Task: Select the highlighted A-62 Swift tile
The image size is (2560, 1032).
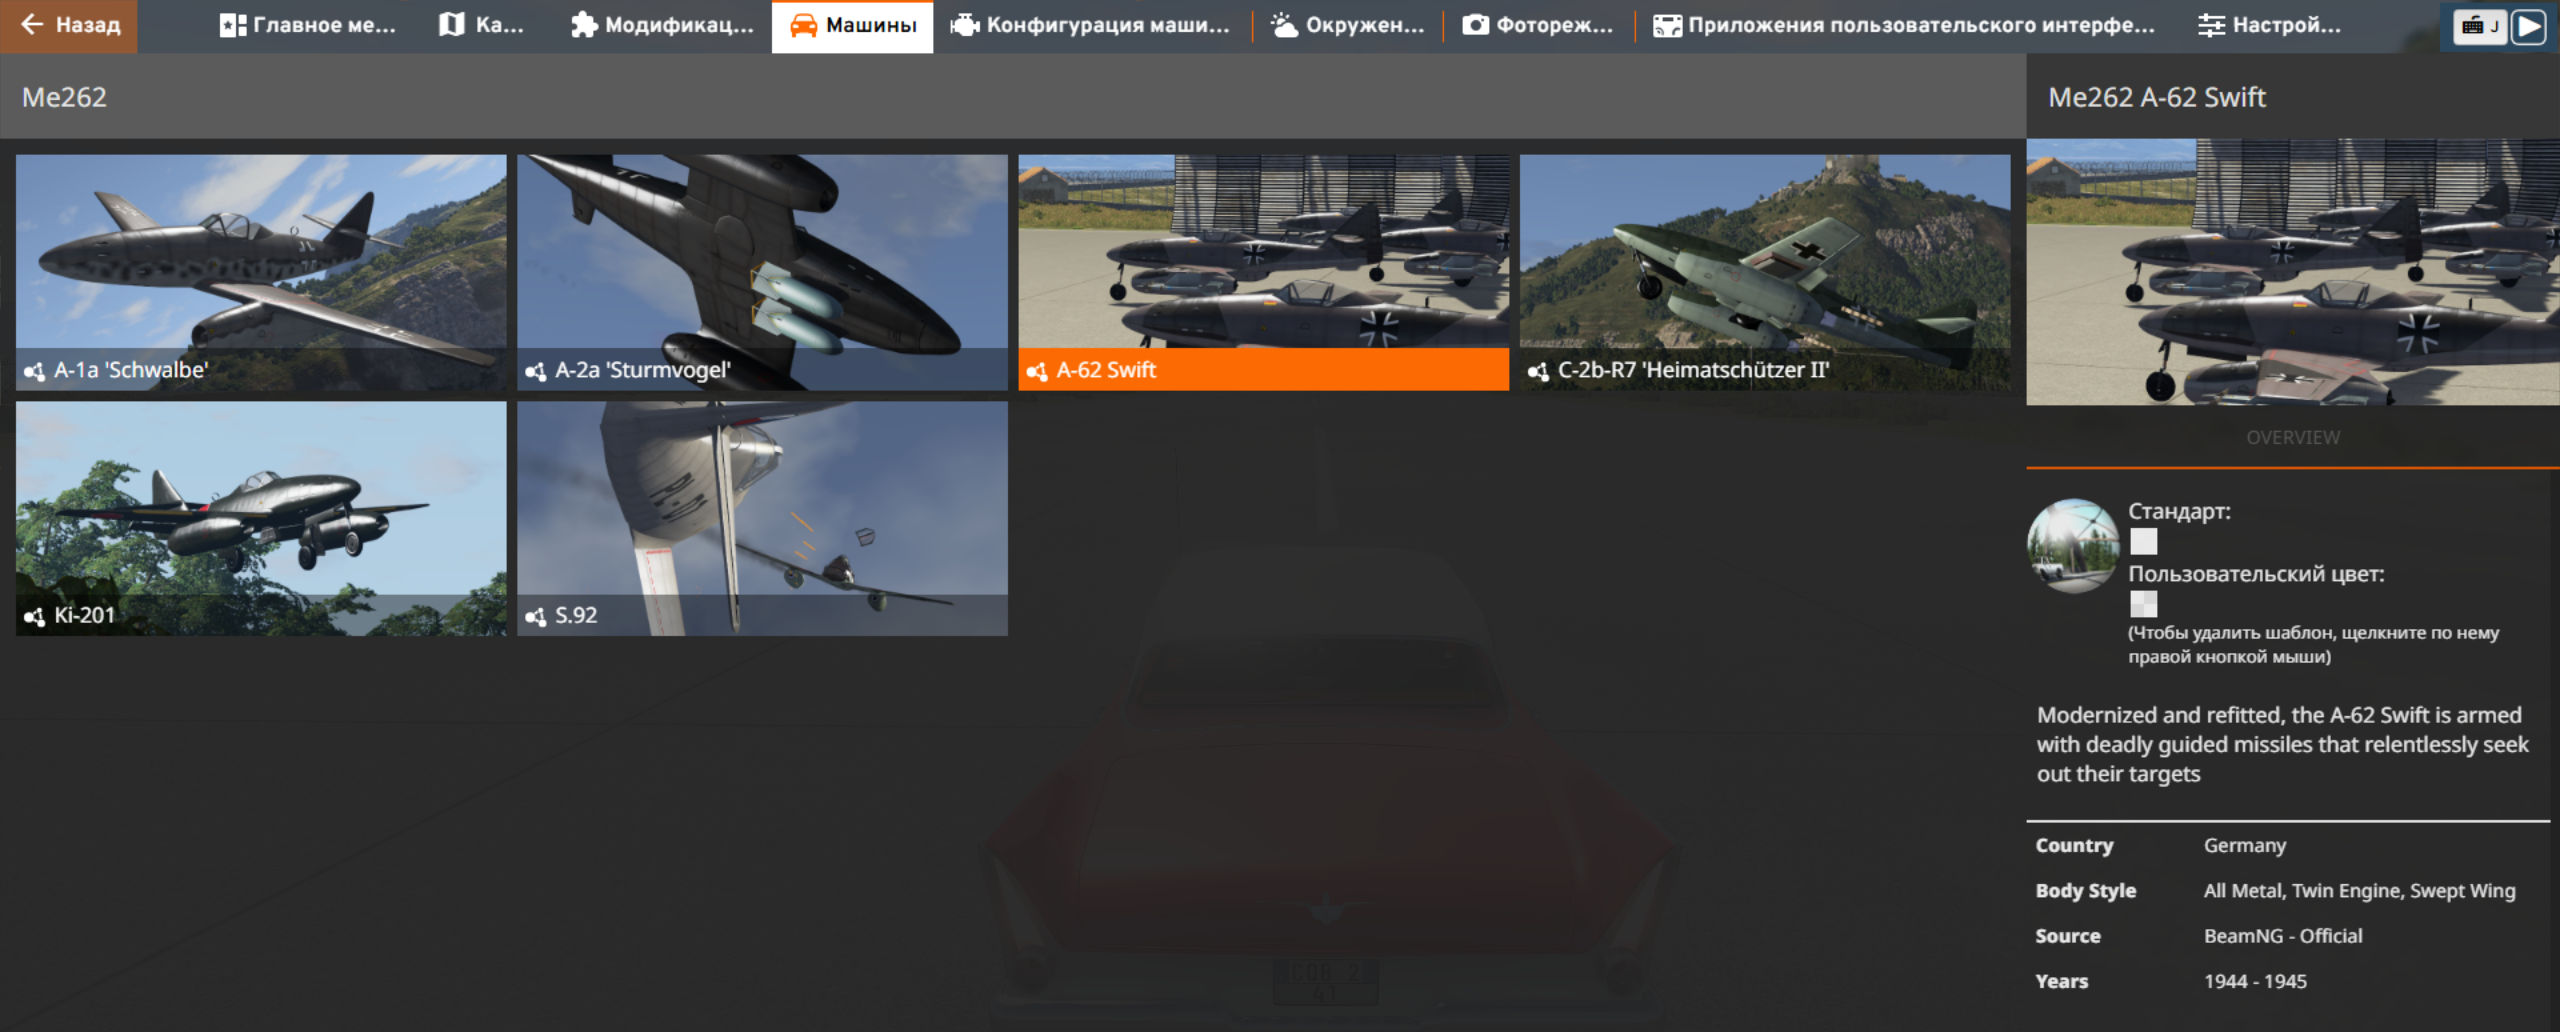Action: pyautogui.click(x=1264, y=272)
